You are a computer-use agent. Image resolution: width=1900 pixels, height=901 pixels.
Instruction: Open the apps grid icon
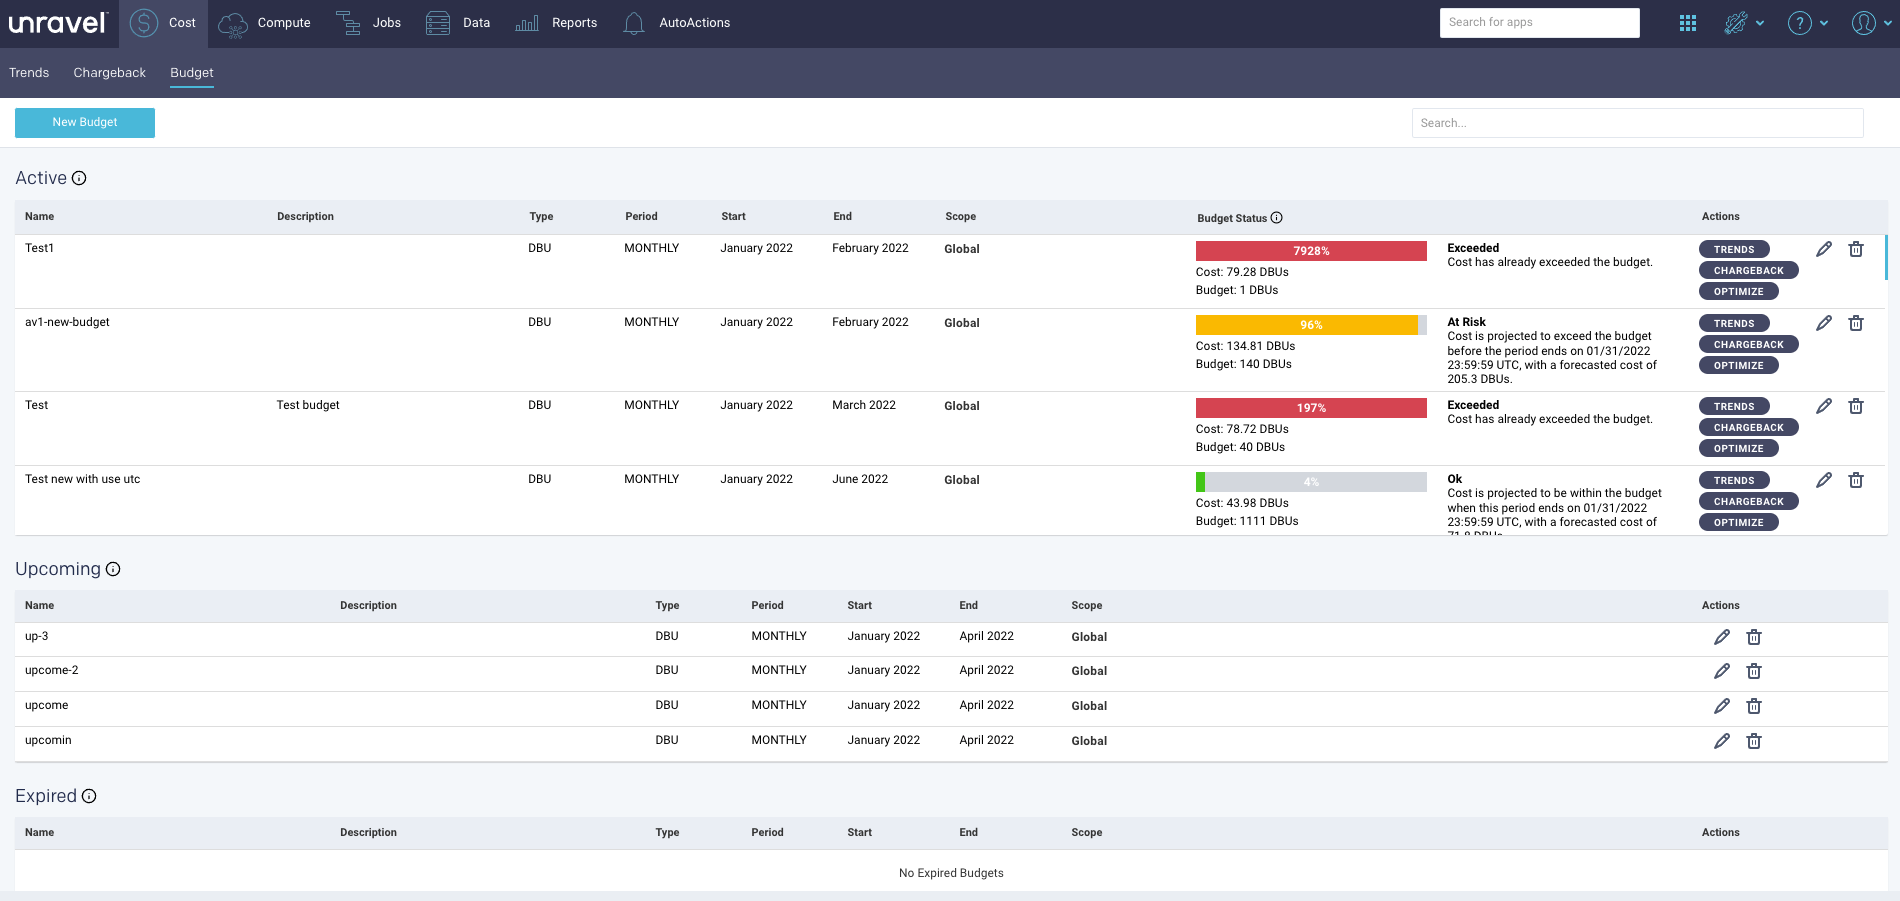(x=1688, y=23)
